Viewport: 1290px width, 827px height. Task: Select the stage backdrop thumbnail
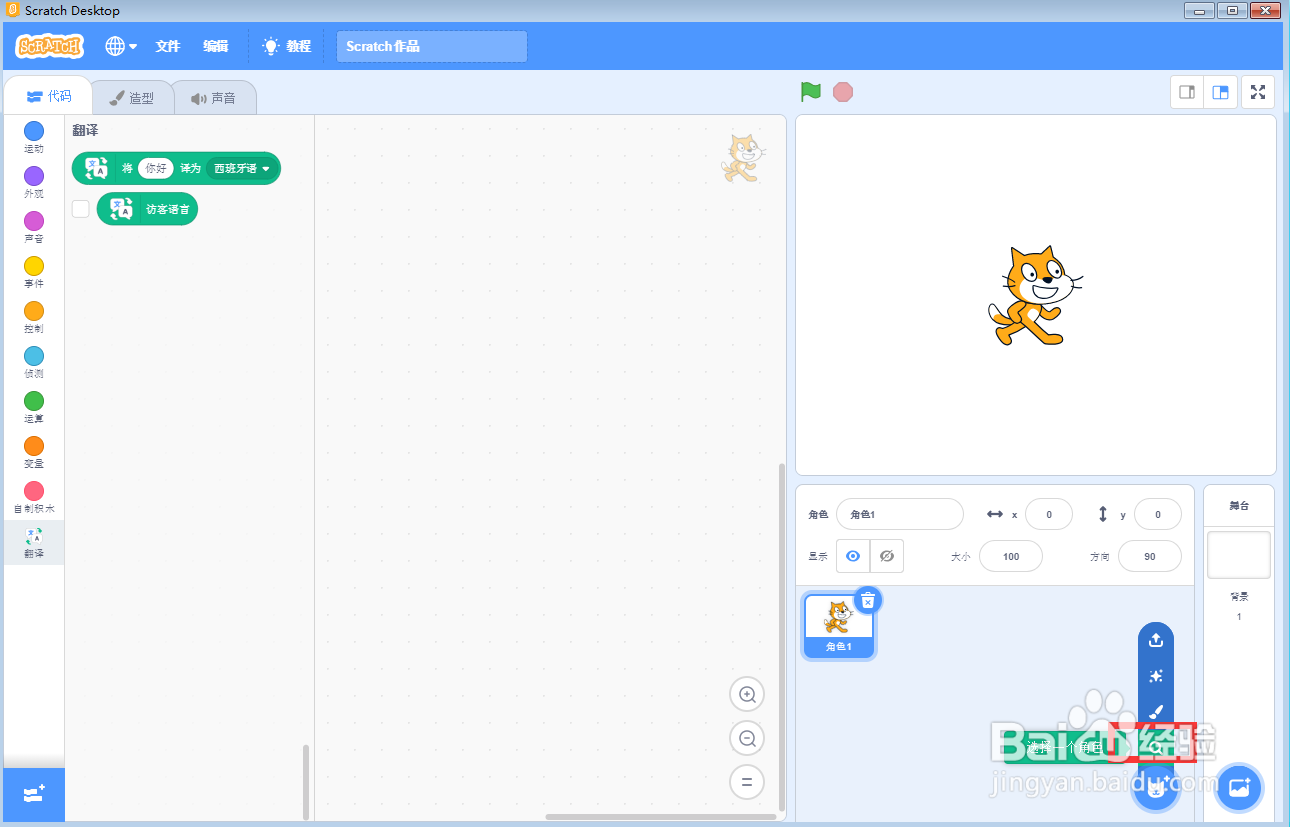point(1239,555)
